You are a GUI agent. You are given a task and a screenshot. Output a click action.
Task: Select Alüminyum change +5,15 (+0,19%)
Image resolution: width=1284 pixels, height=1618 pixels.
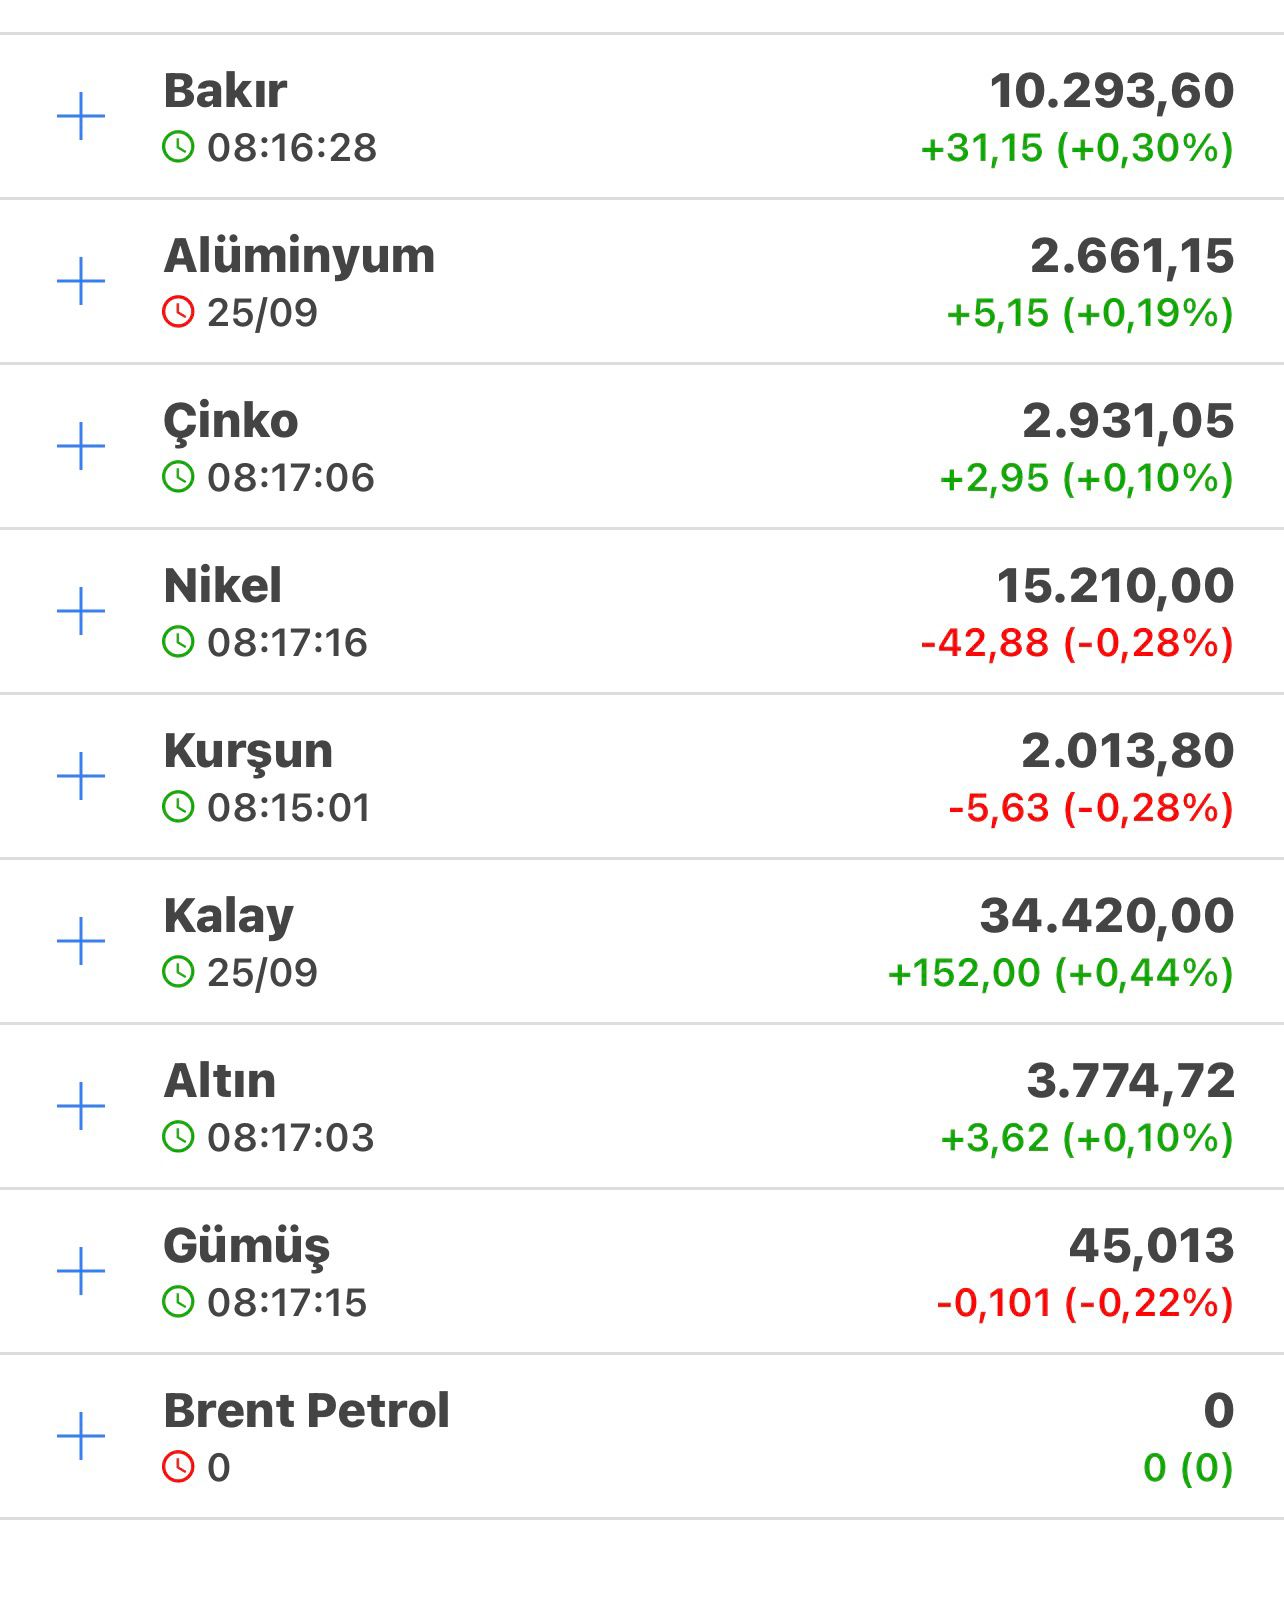click(1090, 313)
